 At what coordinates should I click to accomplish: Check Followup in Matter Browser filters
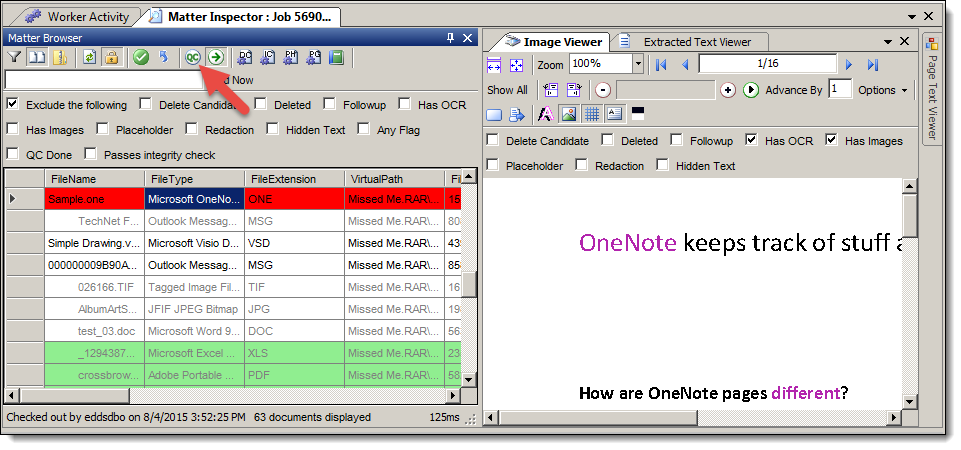[330, 104]
